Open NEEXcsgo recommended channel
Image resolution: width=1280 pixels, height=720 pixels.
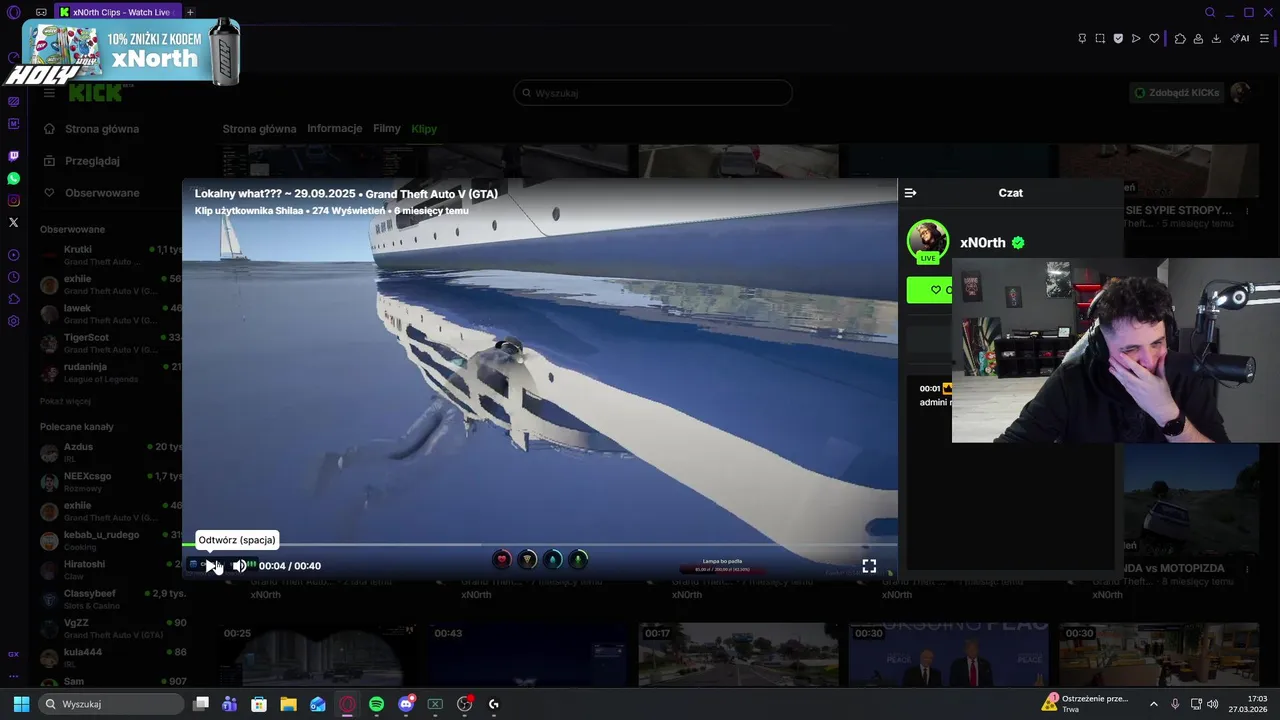coord(110,482)
